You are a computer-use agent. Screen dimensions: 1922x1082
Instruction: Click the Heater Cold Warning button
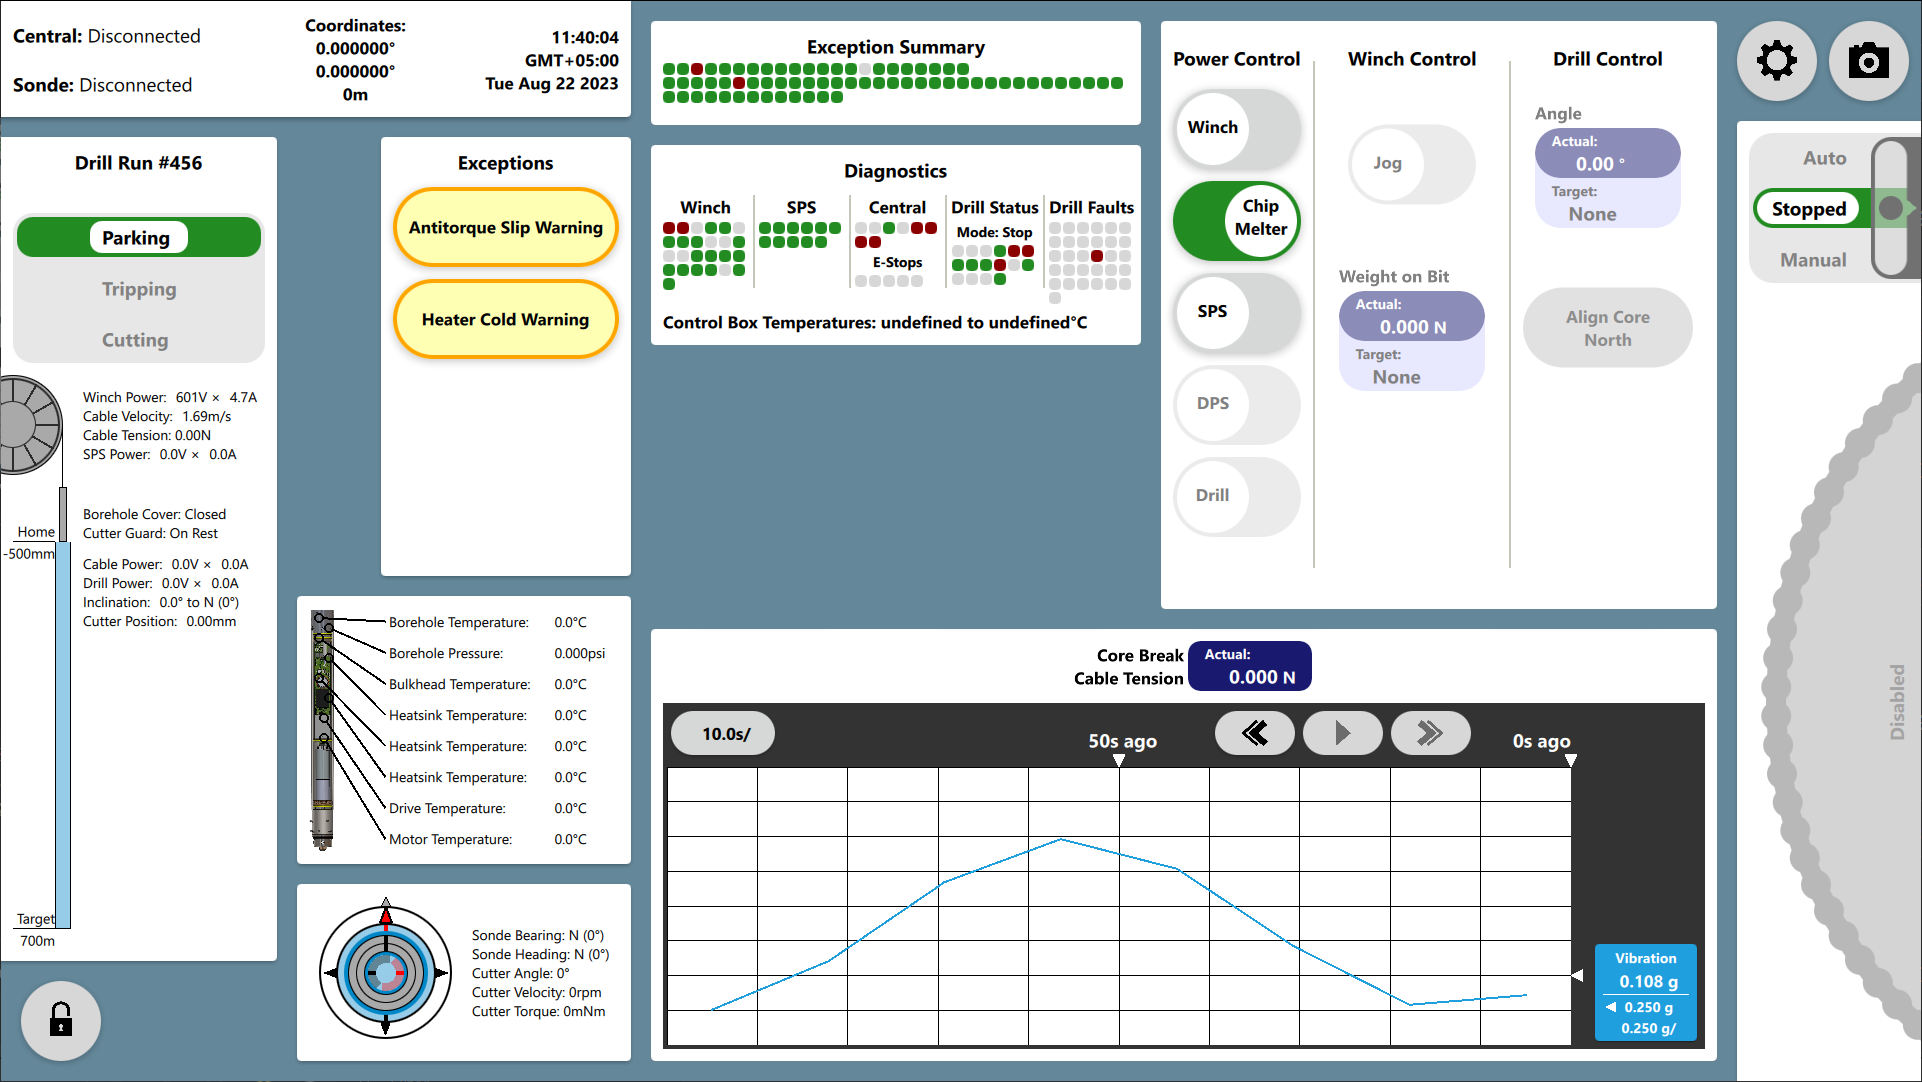[x=505, y=320]
